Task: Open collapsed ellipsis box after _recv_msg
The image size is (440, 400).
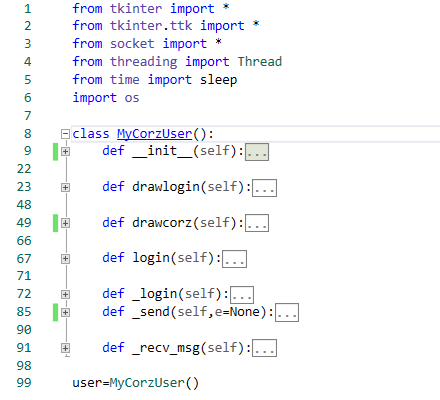Action: (264, 348)
